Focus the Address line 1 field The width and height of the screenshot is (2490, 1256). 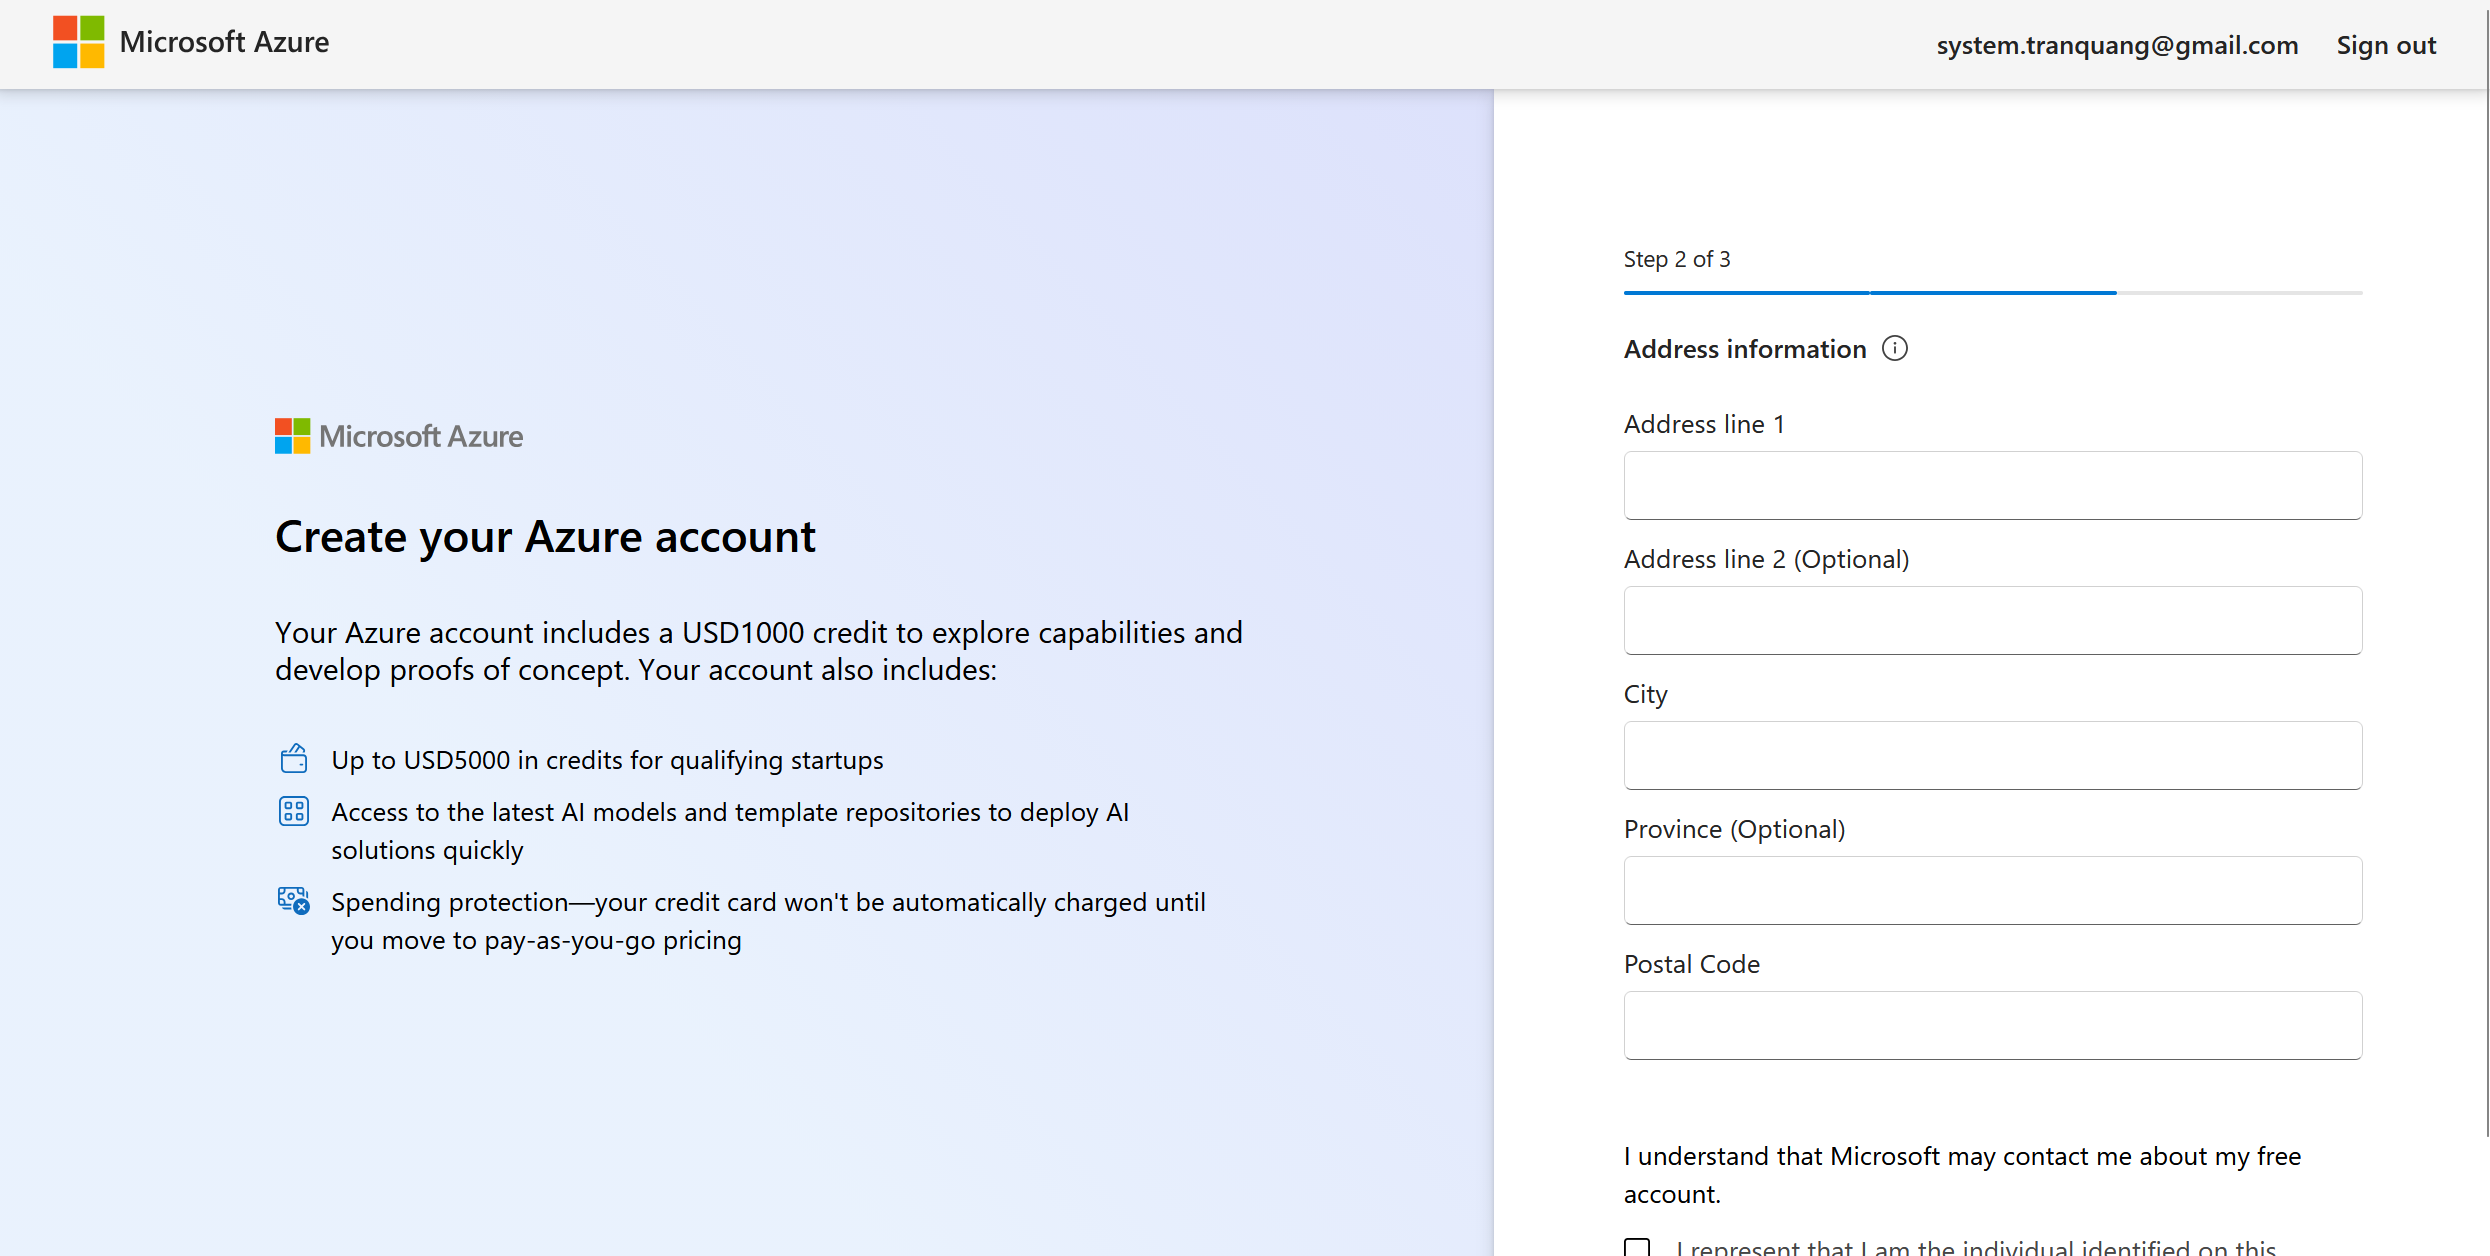(1992, 485)
